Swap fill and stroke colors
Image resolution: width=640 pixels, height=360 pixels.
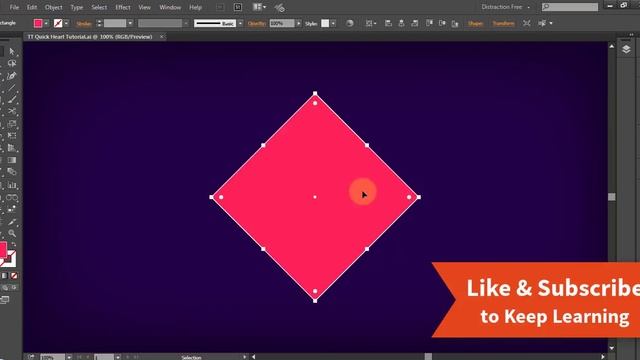[x=13, y=244]
